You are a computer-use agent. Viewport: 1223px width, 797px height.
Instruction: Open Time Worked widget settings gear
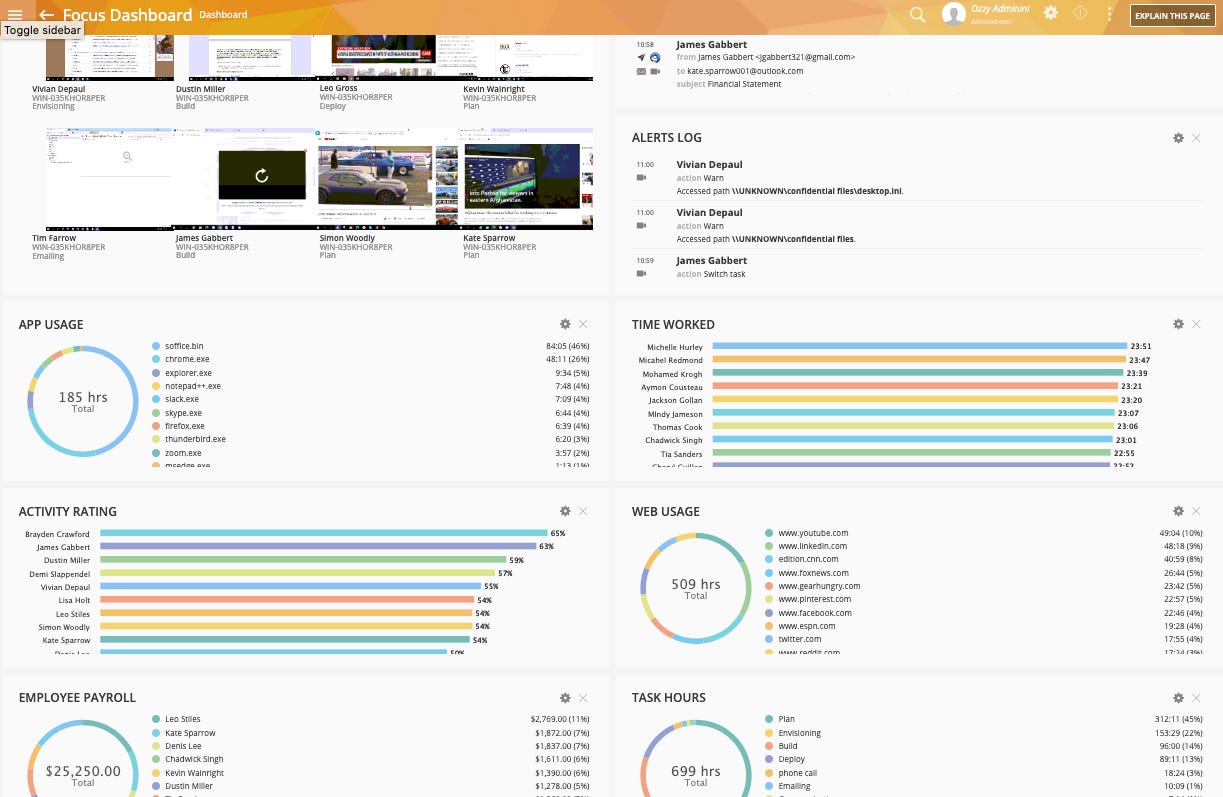coord(1178,324)
